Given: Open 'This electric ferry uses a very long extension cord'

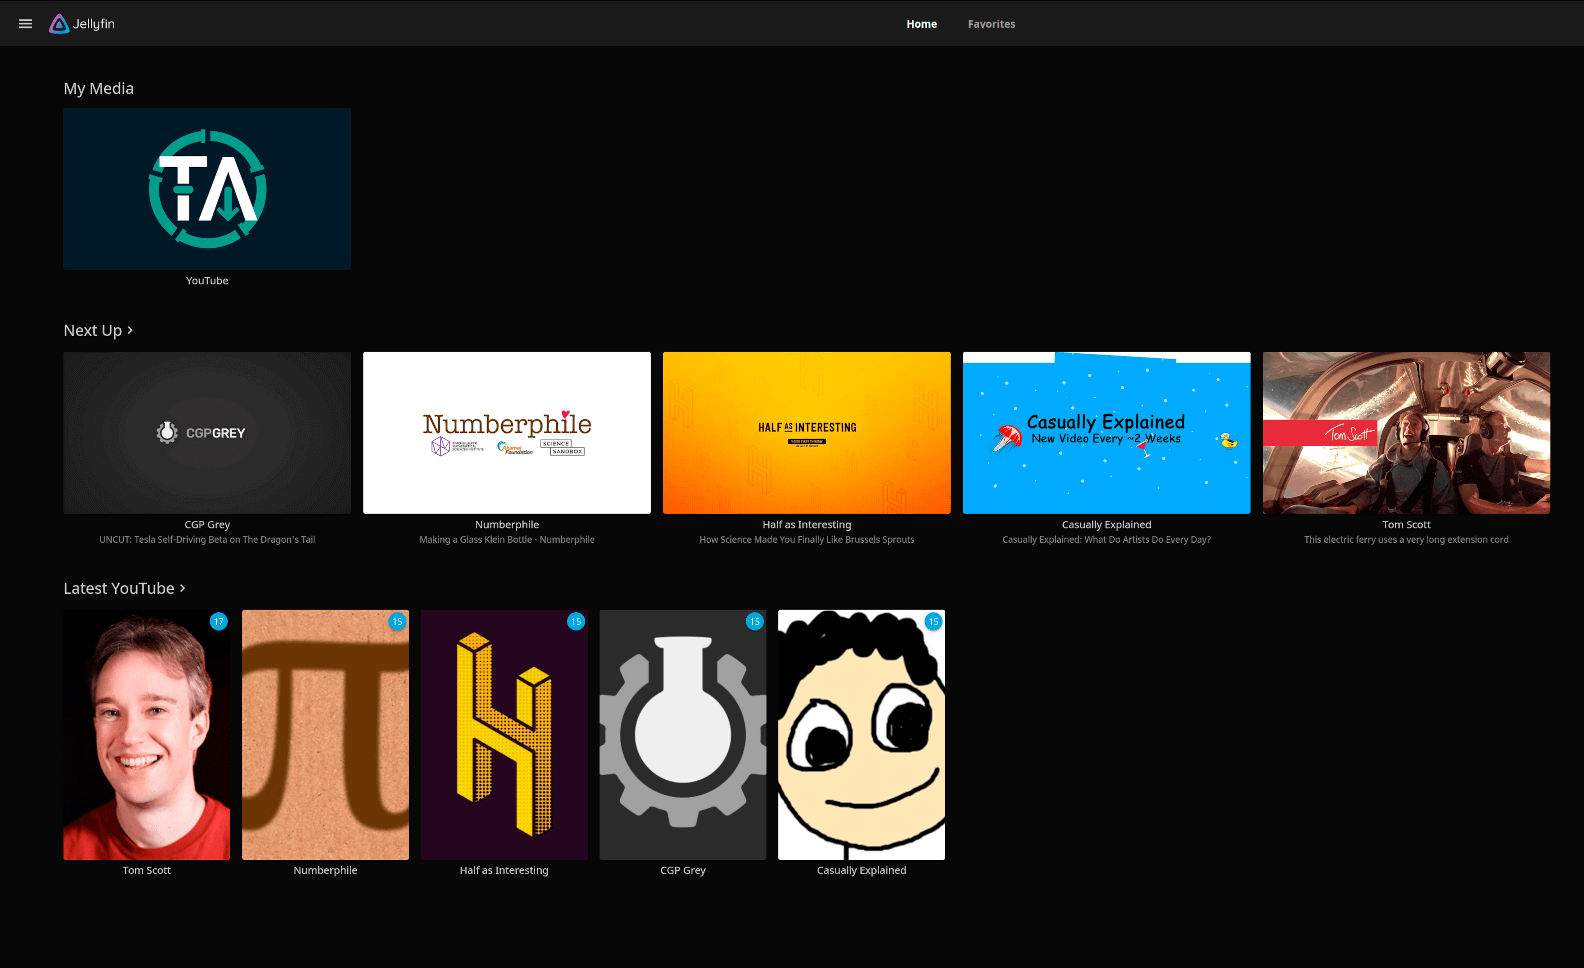Looking at the screenshot, I should point(1406,540).
